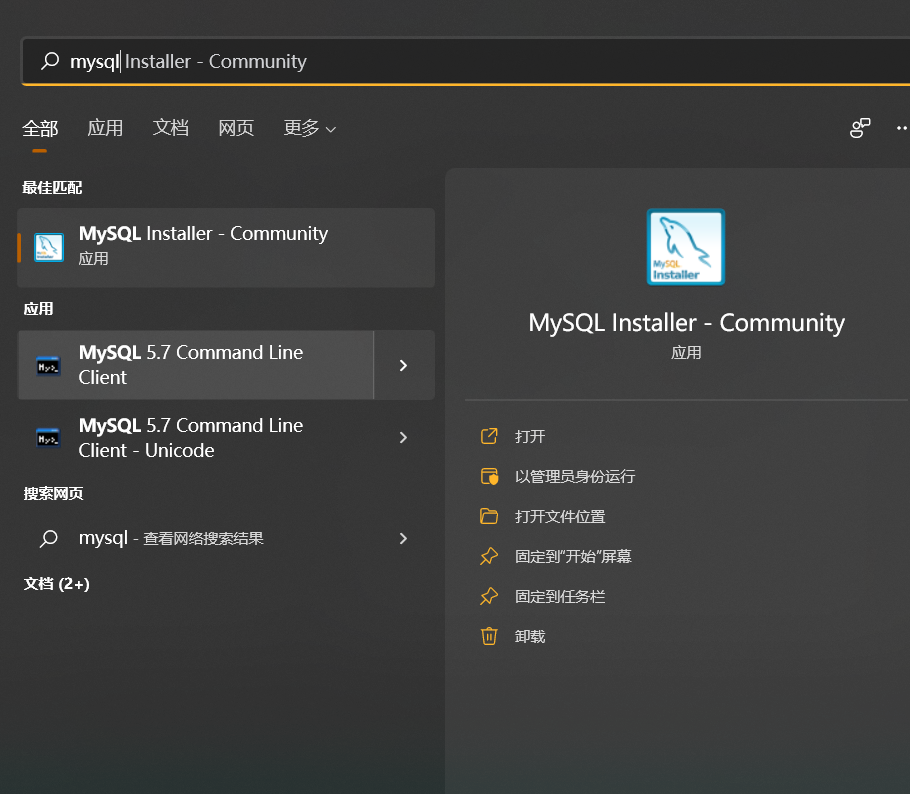The height and width of the screenshot is (794, 910).
Task: Click the large MySQL Installer dolphin thumbnail
Action: 686,247
